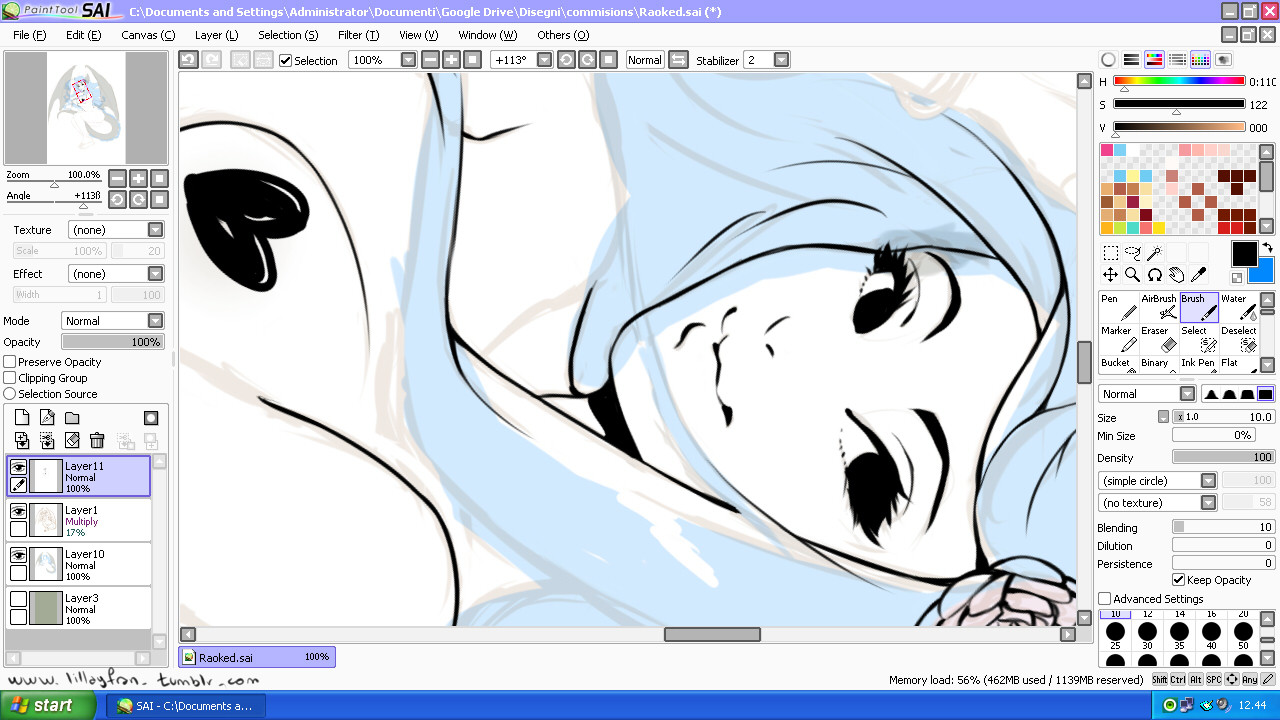Select the Lasso selection tool

(x=1132, y=253)
